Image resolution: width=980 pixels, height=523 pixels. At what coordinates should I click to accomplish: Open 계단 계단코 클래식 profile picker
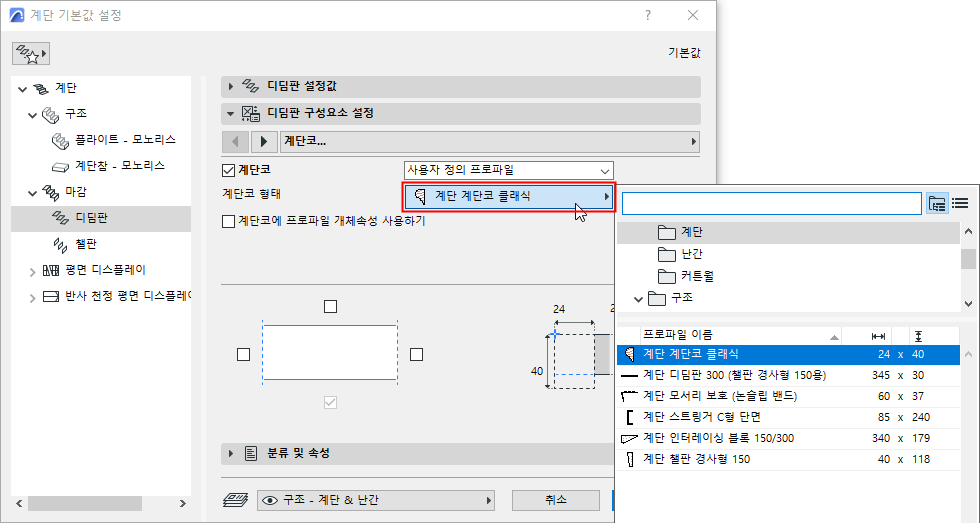509,196
